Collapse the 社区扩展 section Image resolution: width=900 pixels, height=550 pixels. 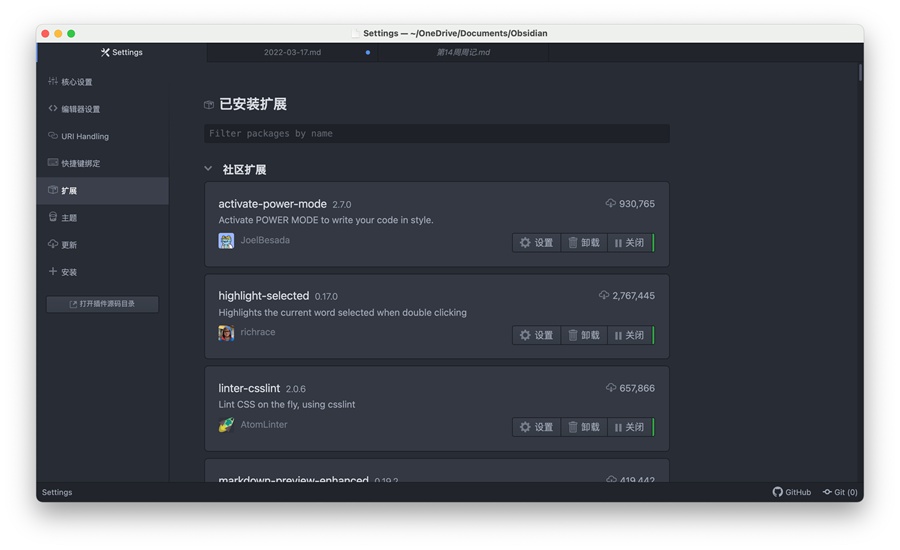(x=208, y=170)
